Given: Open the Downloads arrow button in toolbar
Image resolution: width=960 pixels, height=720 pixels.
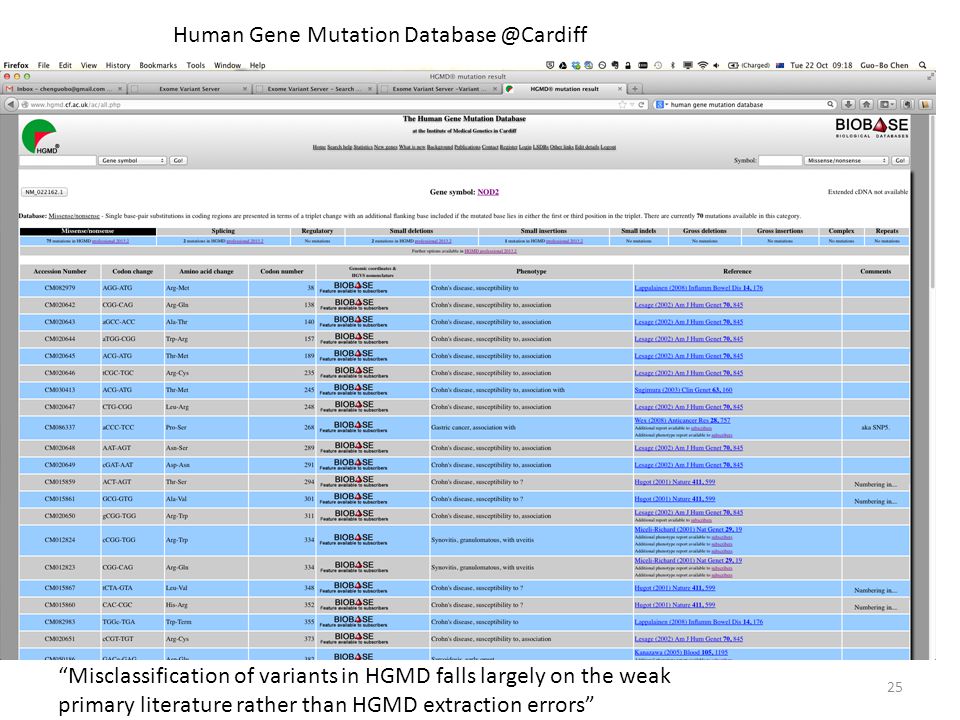Looking at the screenshot, I should pos(849,105).
